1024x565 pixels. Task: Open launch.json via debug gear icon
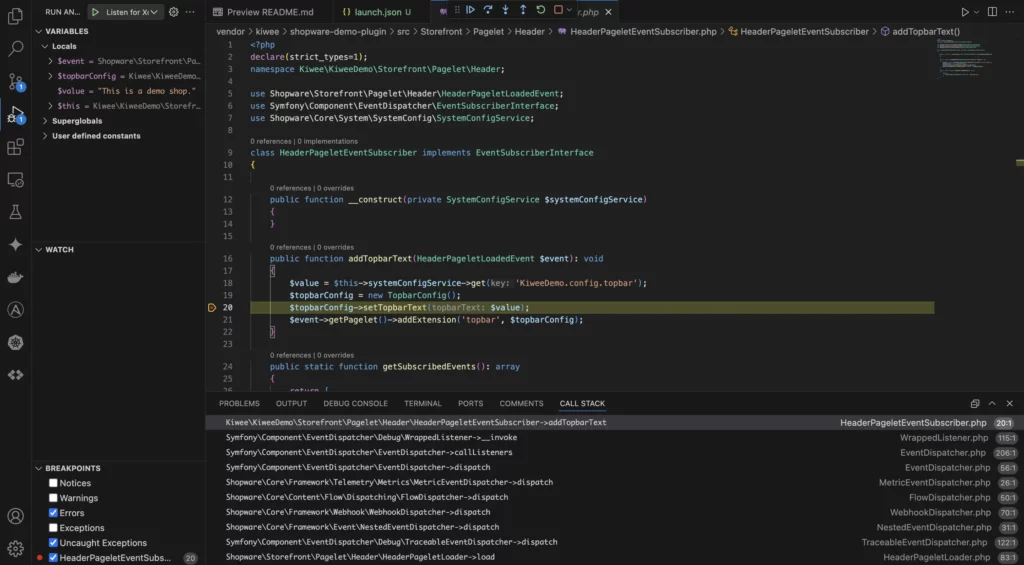click(x=174, y=12)
